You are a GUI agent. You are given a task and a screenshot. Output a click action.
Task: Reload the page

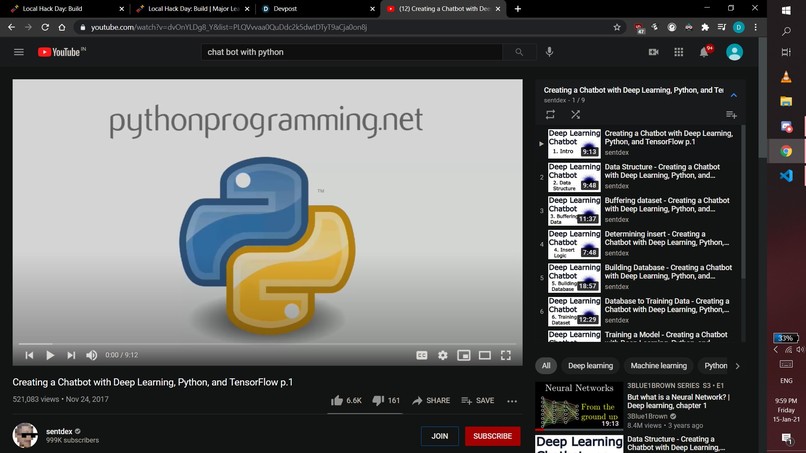click(45, 27)
